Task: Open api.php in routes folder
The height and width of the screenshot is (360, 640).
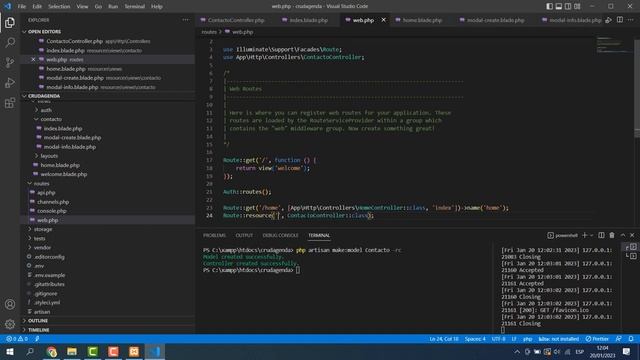Action: click(46, 193)
